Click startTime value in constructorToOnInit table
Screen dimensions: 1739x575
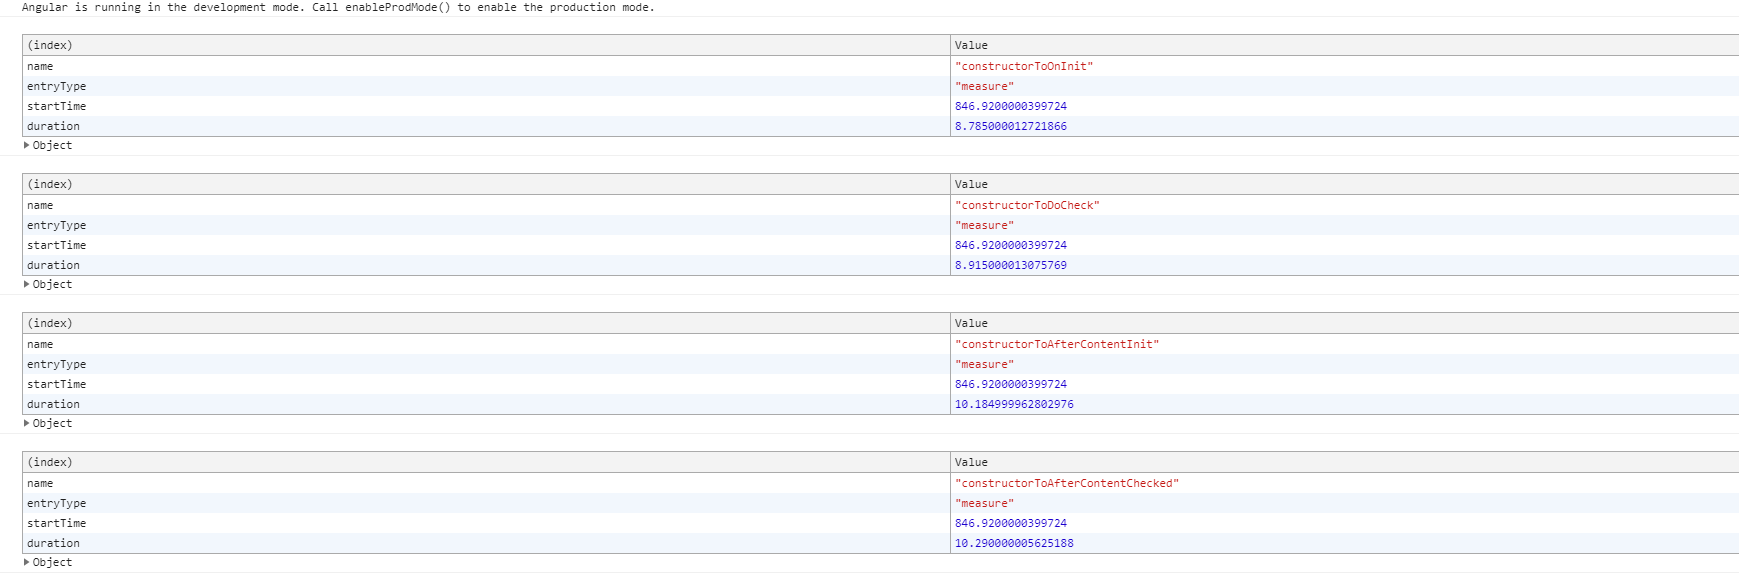[x=1011, y=106]
